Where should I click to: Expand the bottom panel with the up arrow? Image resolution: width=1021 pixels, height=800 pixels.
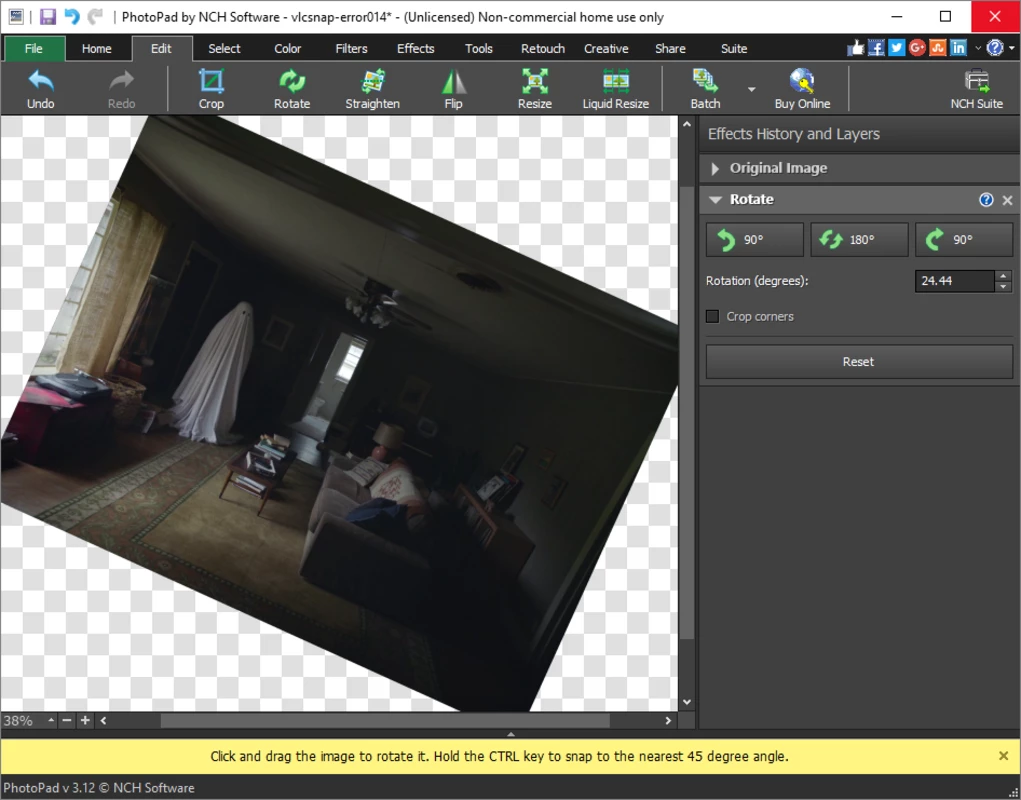coord(510,734)
